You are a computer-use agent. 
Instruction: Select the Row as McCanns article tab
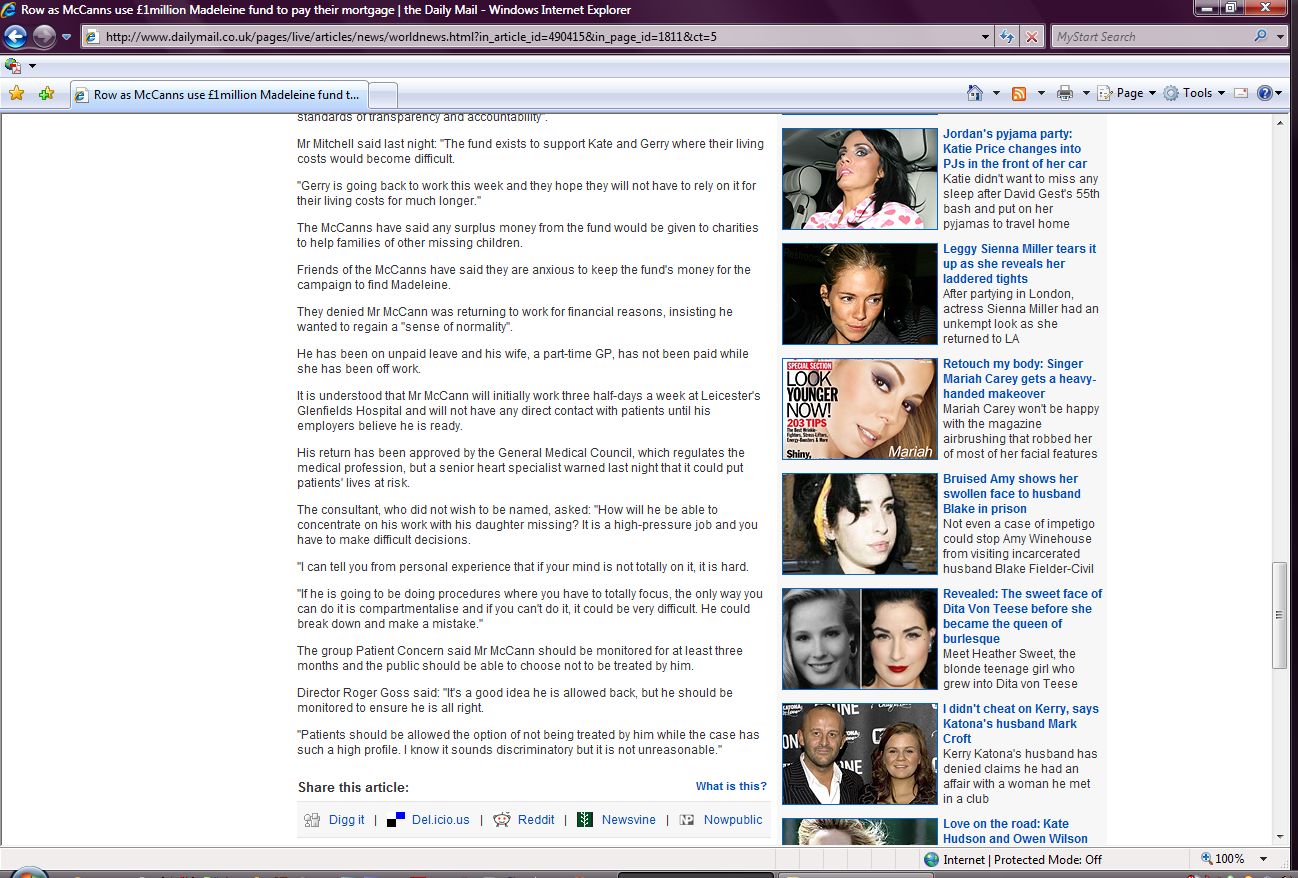(x=220, y=95)
